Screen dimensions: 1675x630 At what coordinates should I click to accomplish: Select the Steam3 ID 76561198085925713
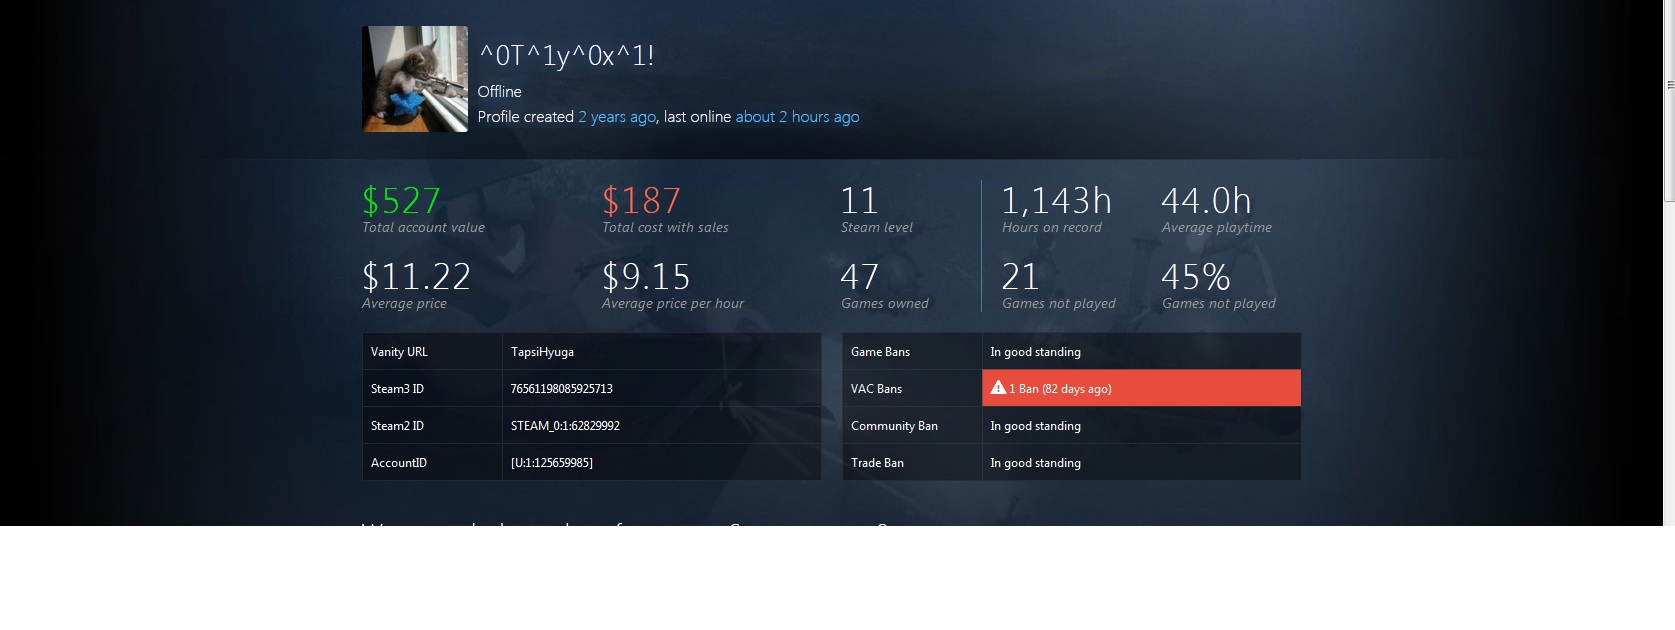point(561,389)
